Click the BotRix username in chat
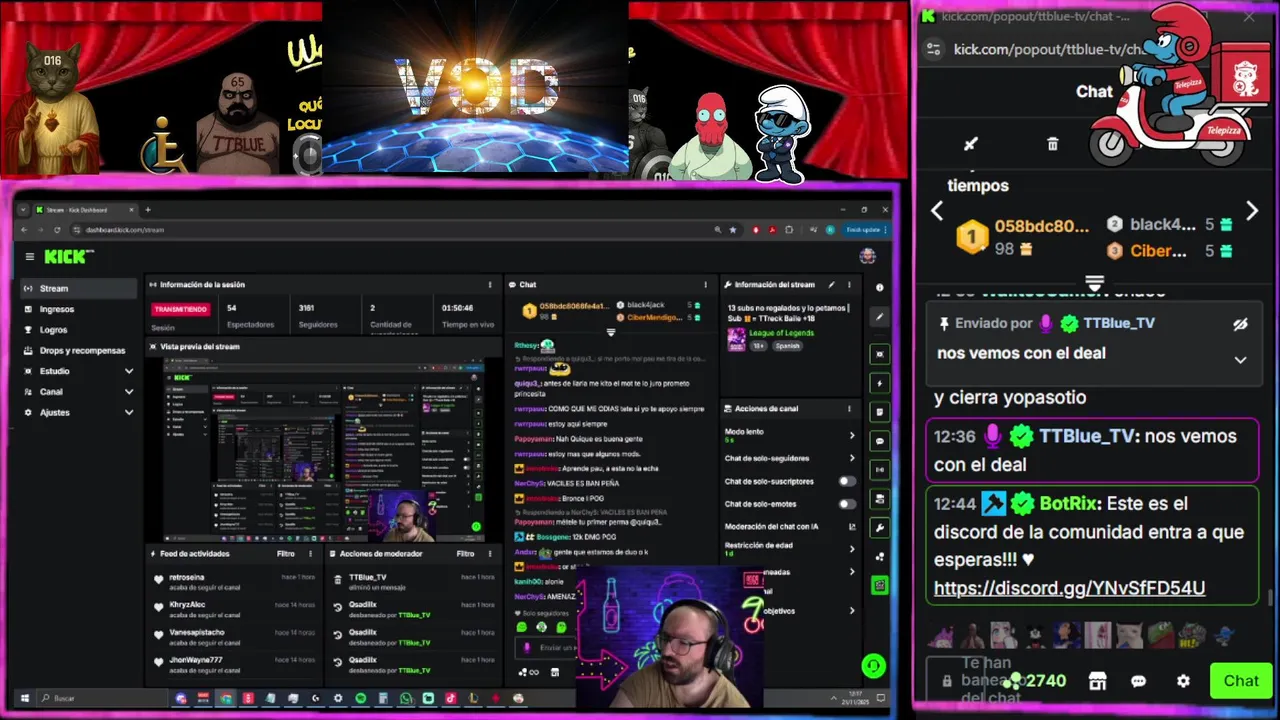The width and height of the screenshot is (1280, 720). [1070, 503]
